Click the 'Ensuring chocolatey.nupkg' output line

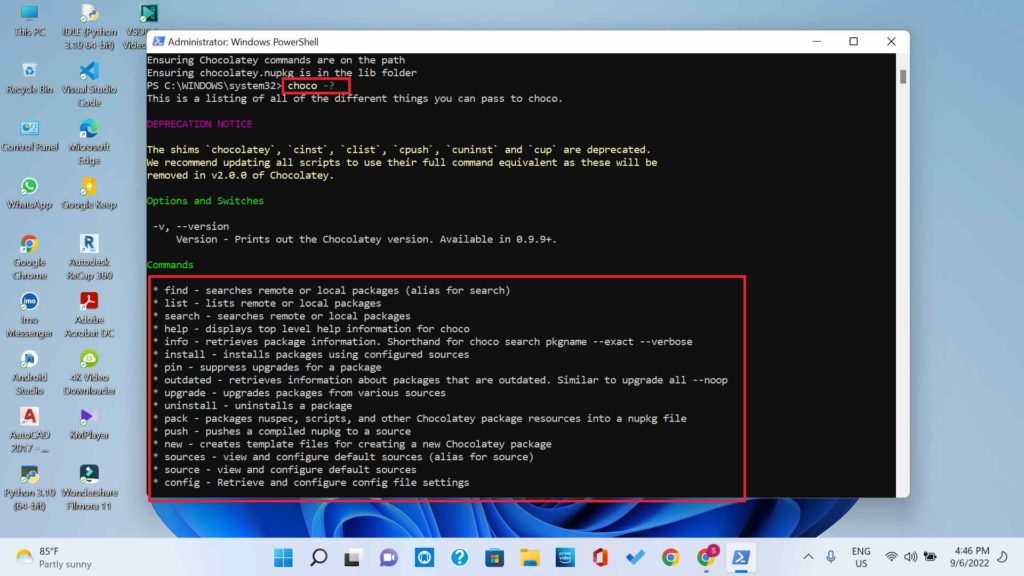click(281, 73)
